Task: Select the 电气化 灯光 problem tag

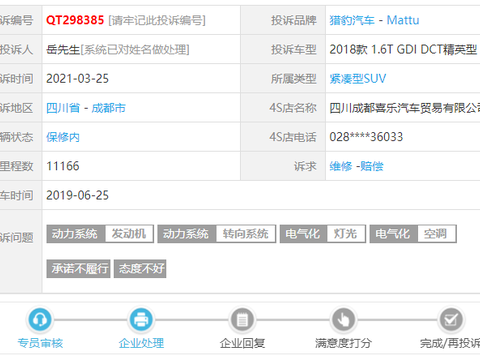Action: pyautogui.click(x=323, y=234)
